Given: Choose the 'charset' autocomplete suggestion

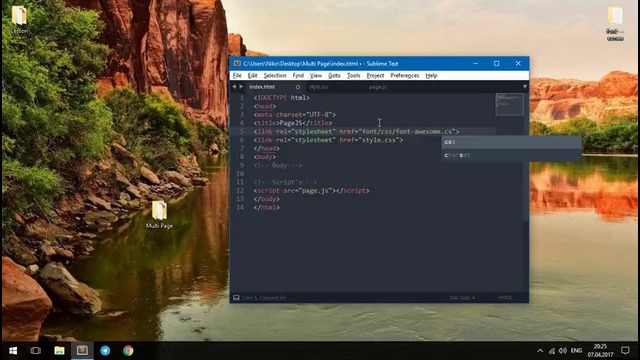Looking at the screenshot, I should click(511, 155).
